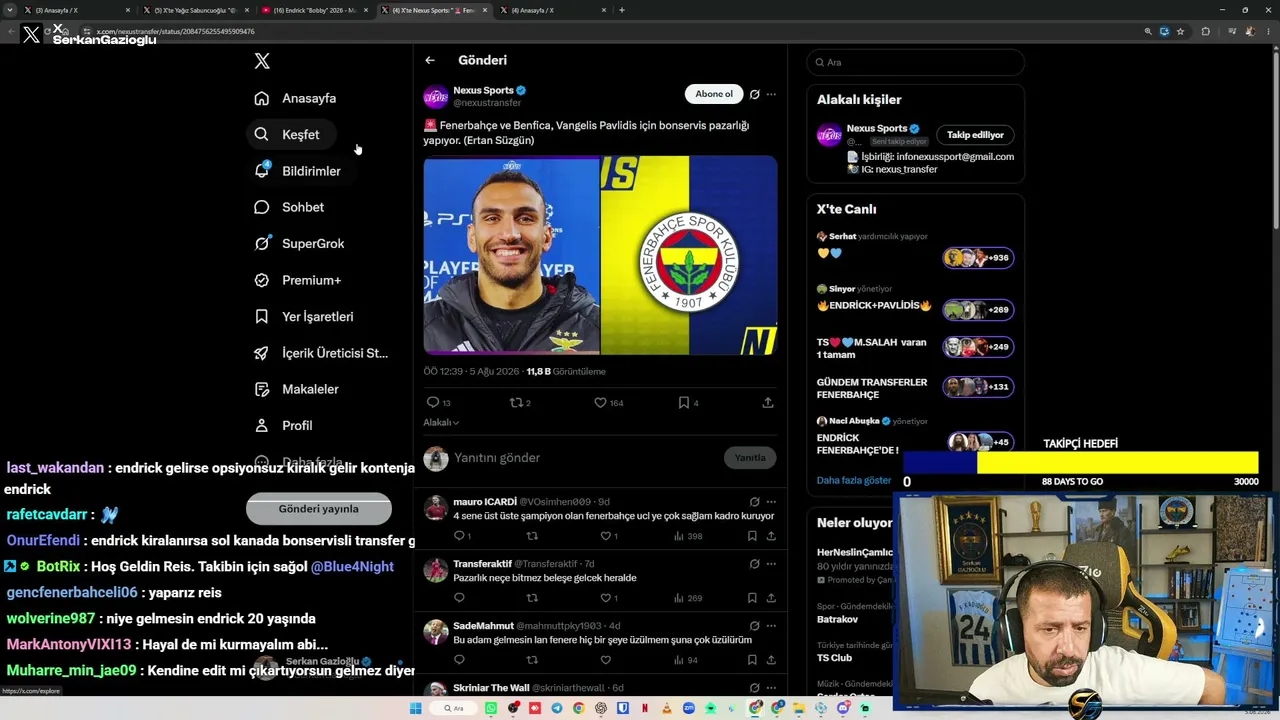Open İçerik Üreticisi Stüdyosu sidebar entry
Image resolution: width=1280 pixels, height=720 pixels.
coord(321,353)
